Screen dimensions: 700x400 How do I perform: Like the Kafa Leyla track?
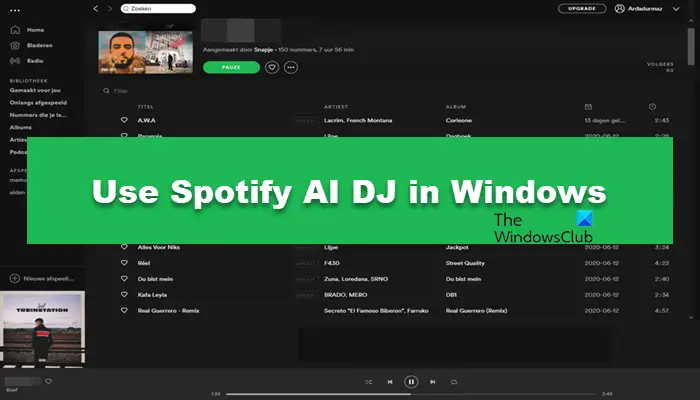click(124, 295)
